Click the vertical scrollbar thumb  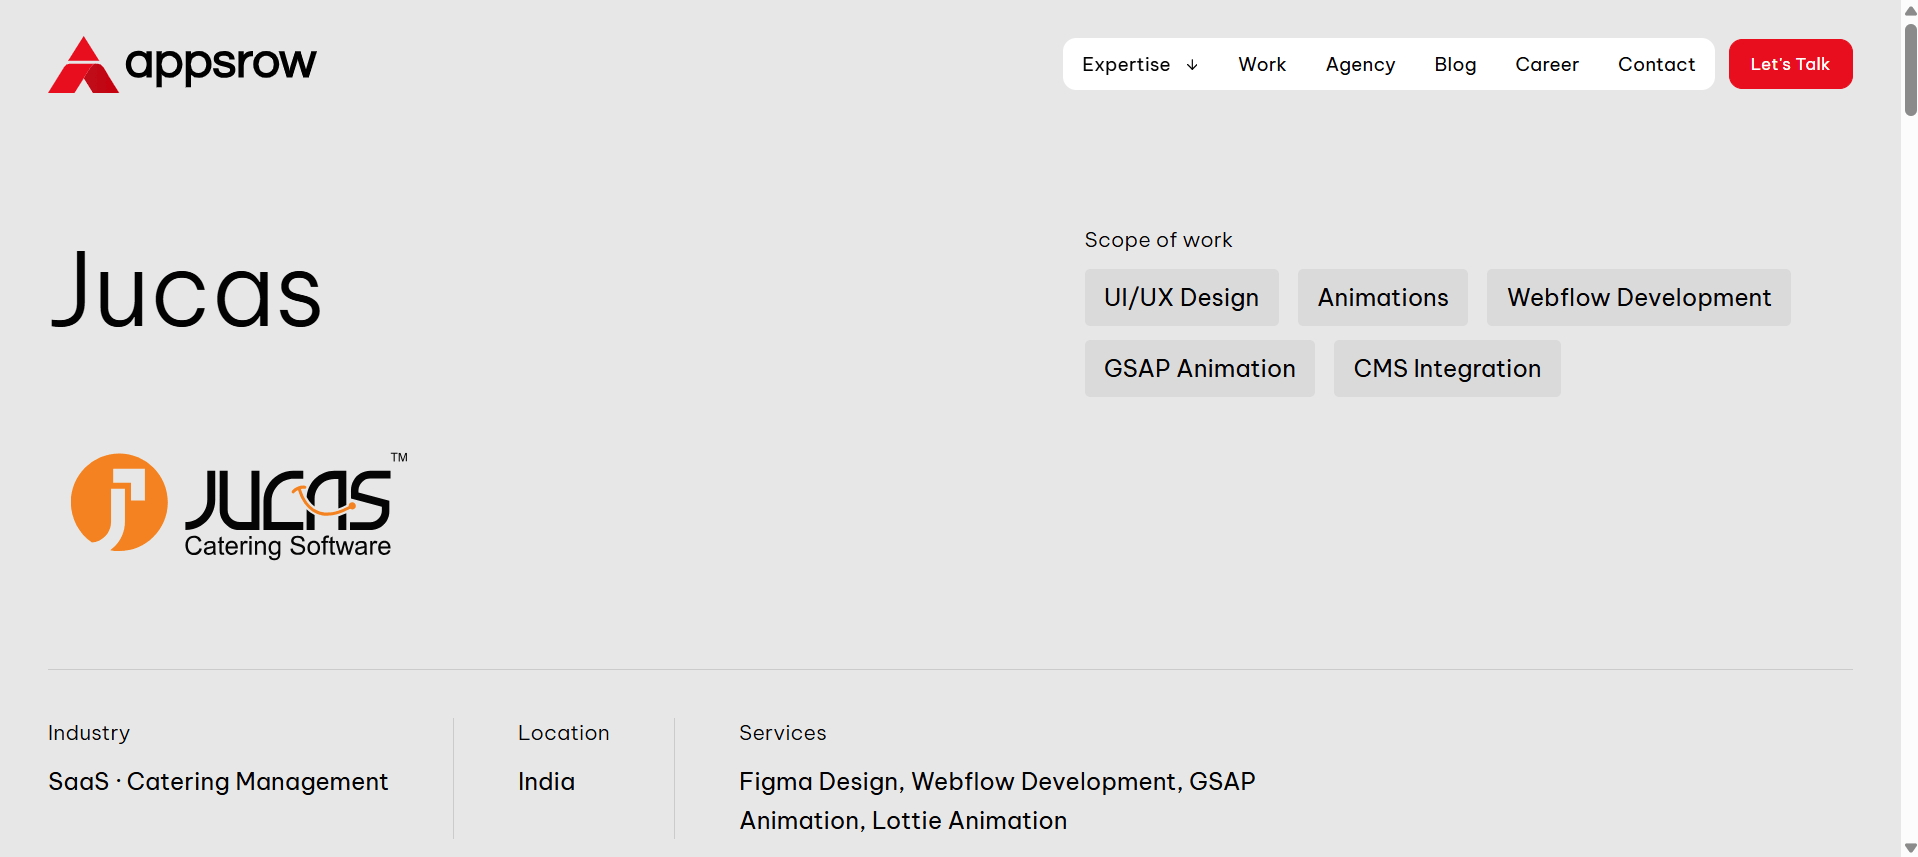(x=1910, y=70)
